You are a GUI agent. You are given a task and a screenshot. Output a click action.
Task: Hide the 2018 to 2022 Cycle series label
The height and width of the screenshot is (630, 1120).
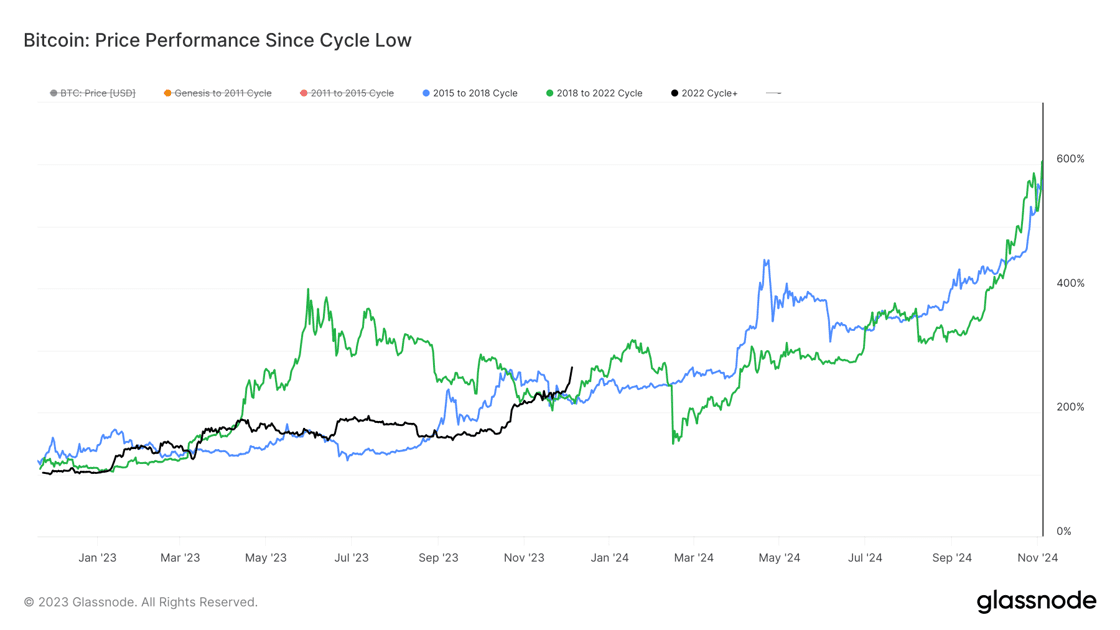pyautogui.click(x=600, y=93)
